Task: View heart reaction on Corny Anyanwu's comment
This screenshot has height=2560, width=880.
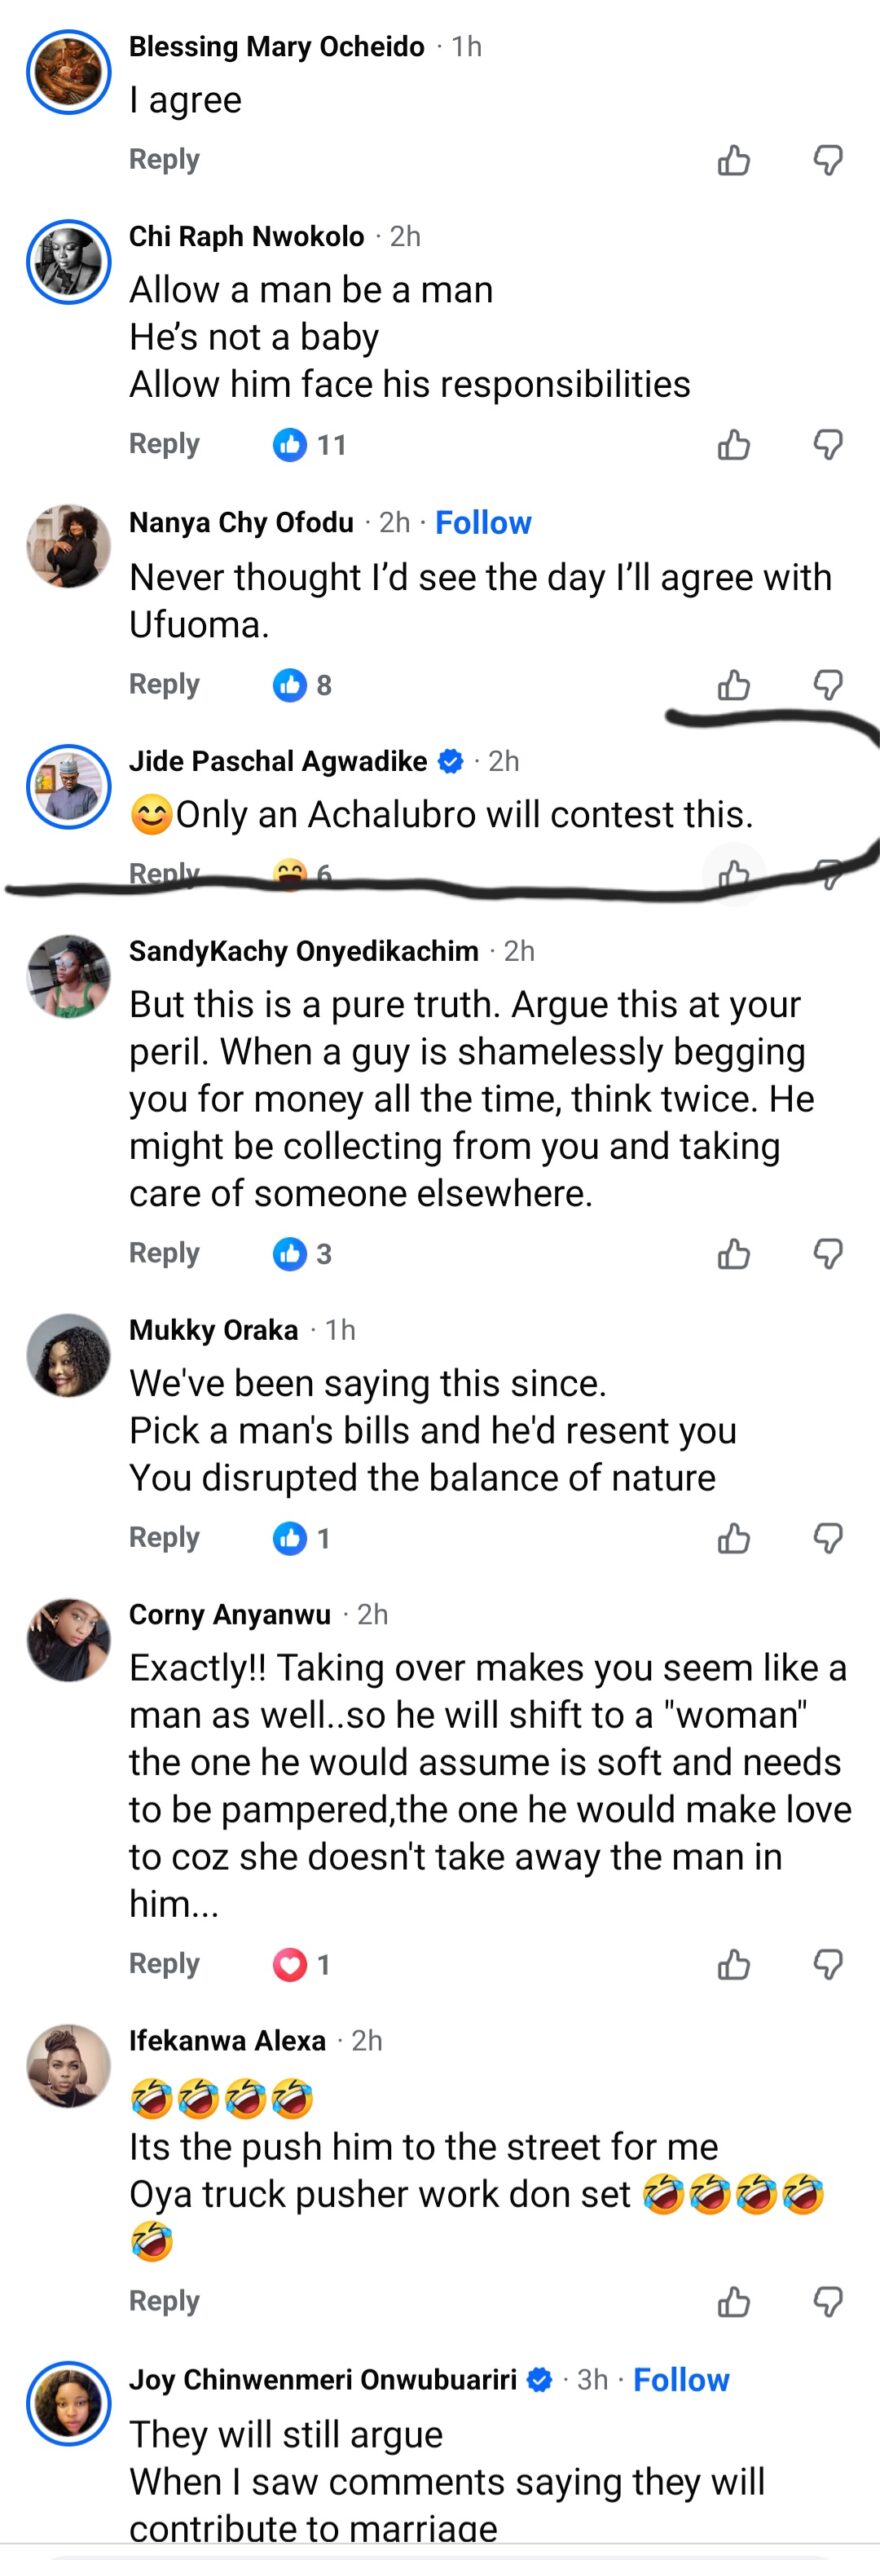Action: tap(301, 1964)
